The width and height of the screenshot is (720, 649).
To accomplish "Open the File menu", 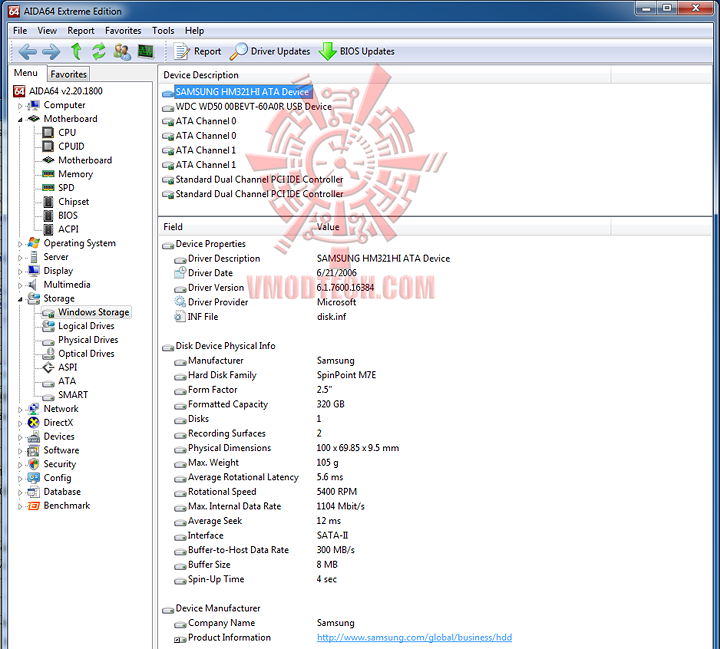I will (20, 31).
